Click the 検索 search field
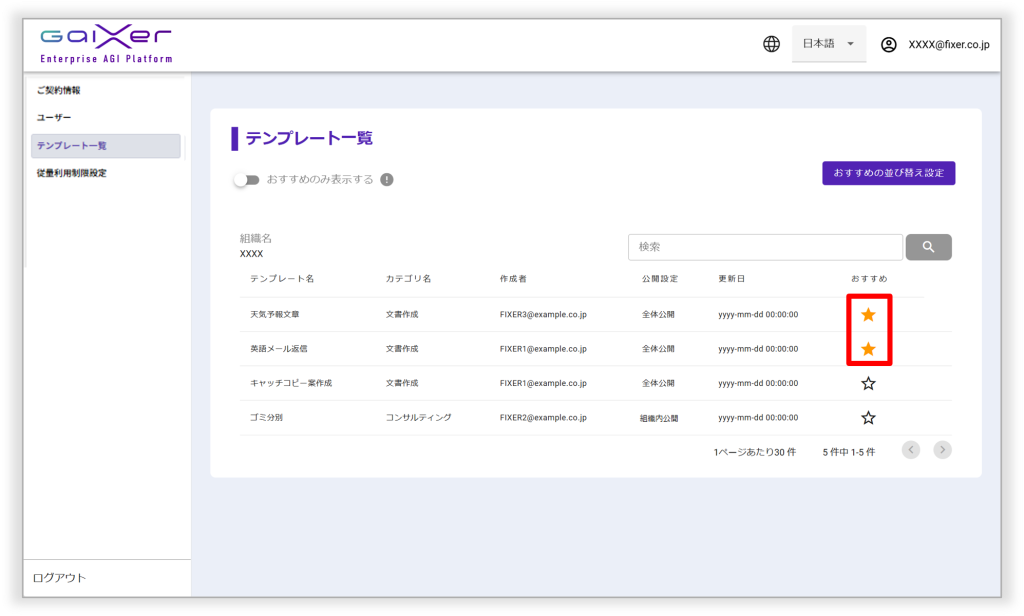This screenshot has height=616, width=1024. coord(765,247)
